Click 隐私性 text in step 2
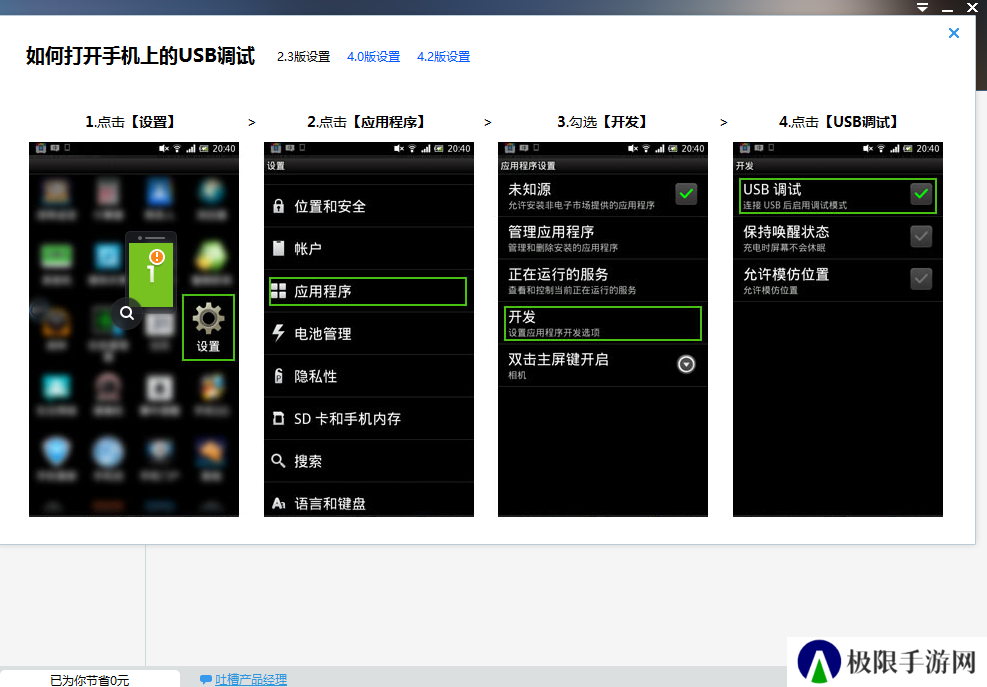 click(315, 377)
